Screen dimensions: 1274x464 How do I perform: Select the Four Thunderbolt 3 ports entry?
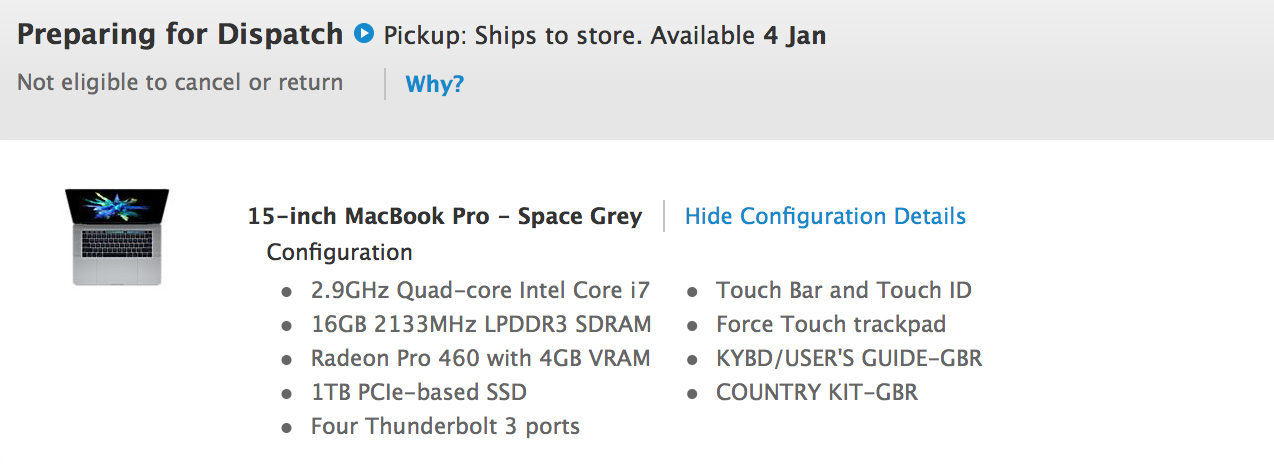coord(445,426)
